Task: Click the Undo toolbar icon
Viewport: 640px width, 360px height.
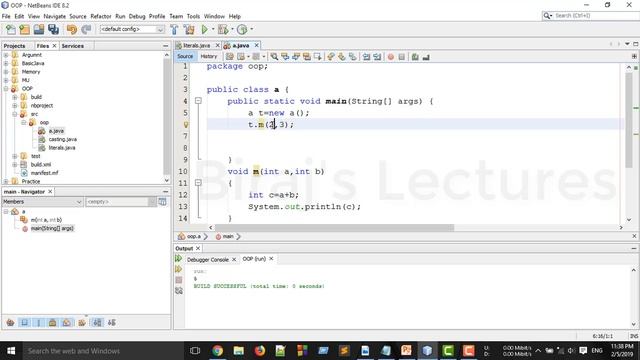Action: [x=71, y=29]
